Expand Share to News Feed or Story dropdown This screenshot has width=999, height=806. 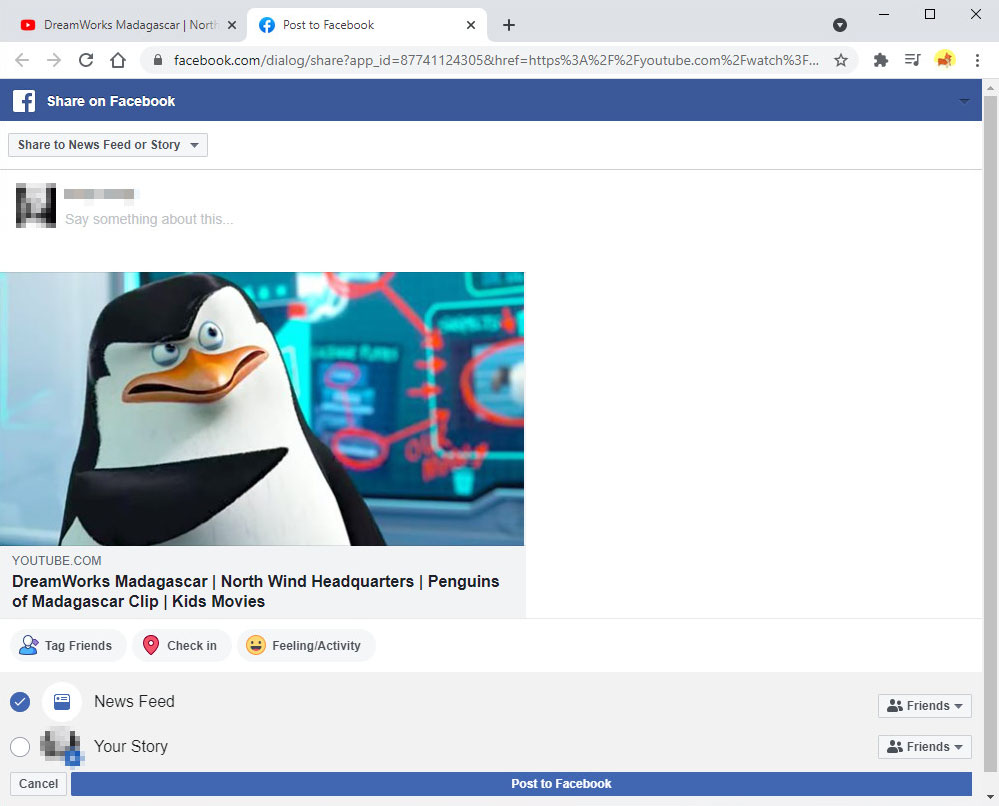coord(108,145)
